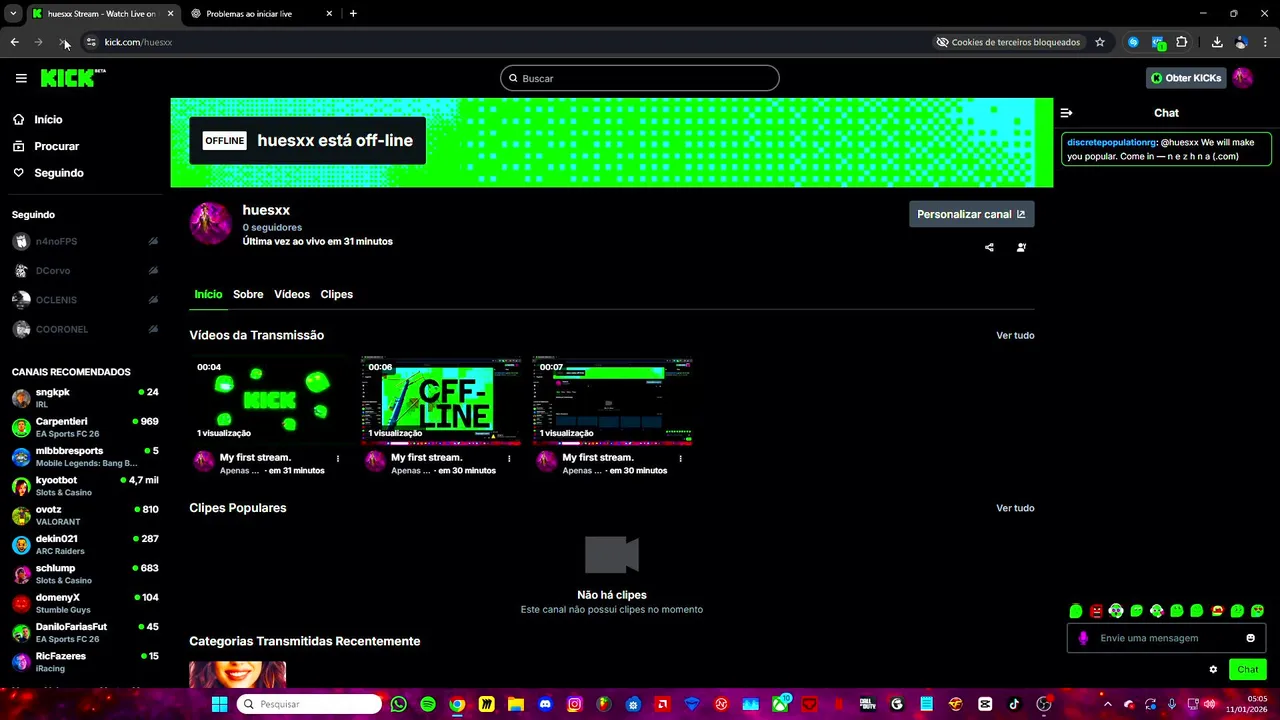Bookmark this page with the star icon

[x=1100, y=42]
